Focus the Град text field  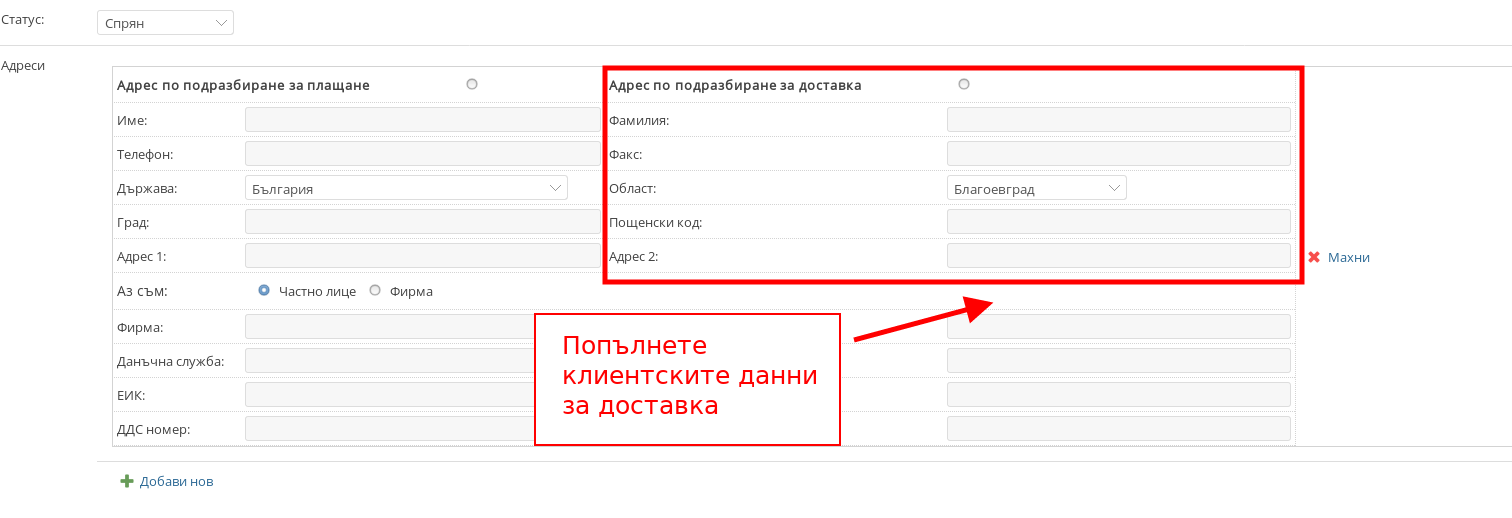(422, 222)
